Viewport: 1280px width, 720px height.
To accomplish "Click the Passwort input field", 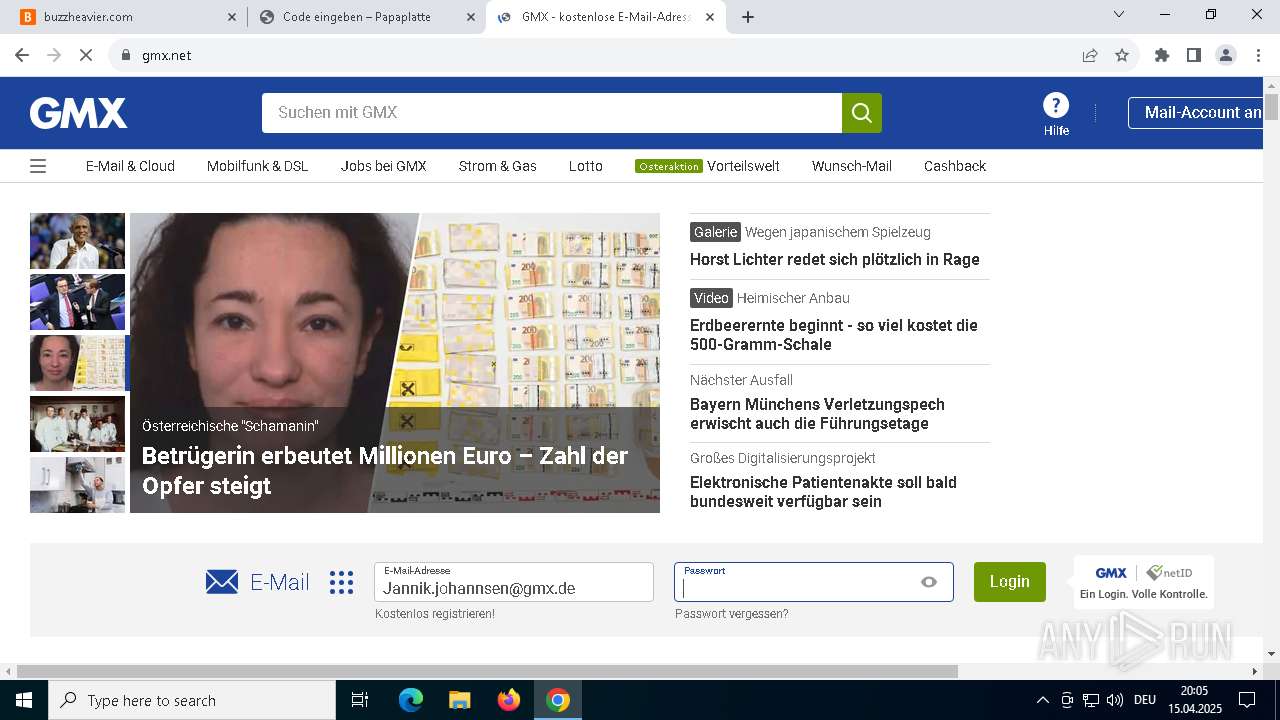I will pyautogui.click(x=814, y=582).
